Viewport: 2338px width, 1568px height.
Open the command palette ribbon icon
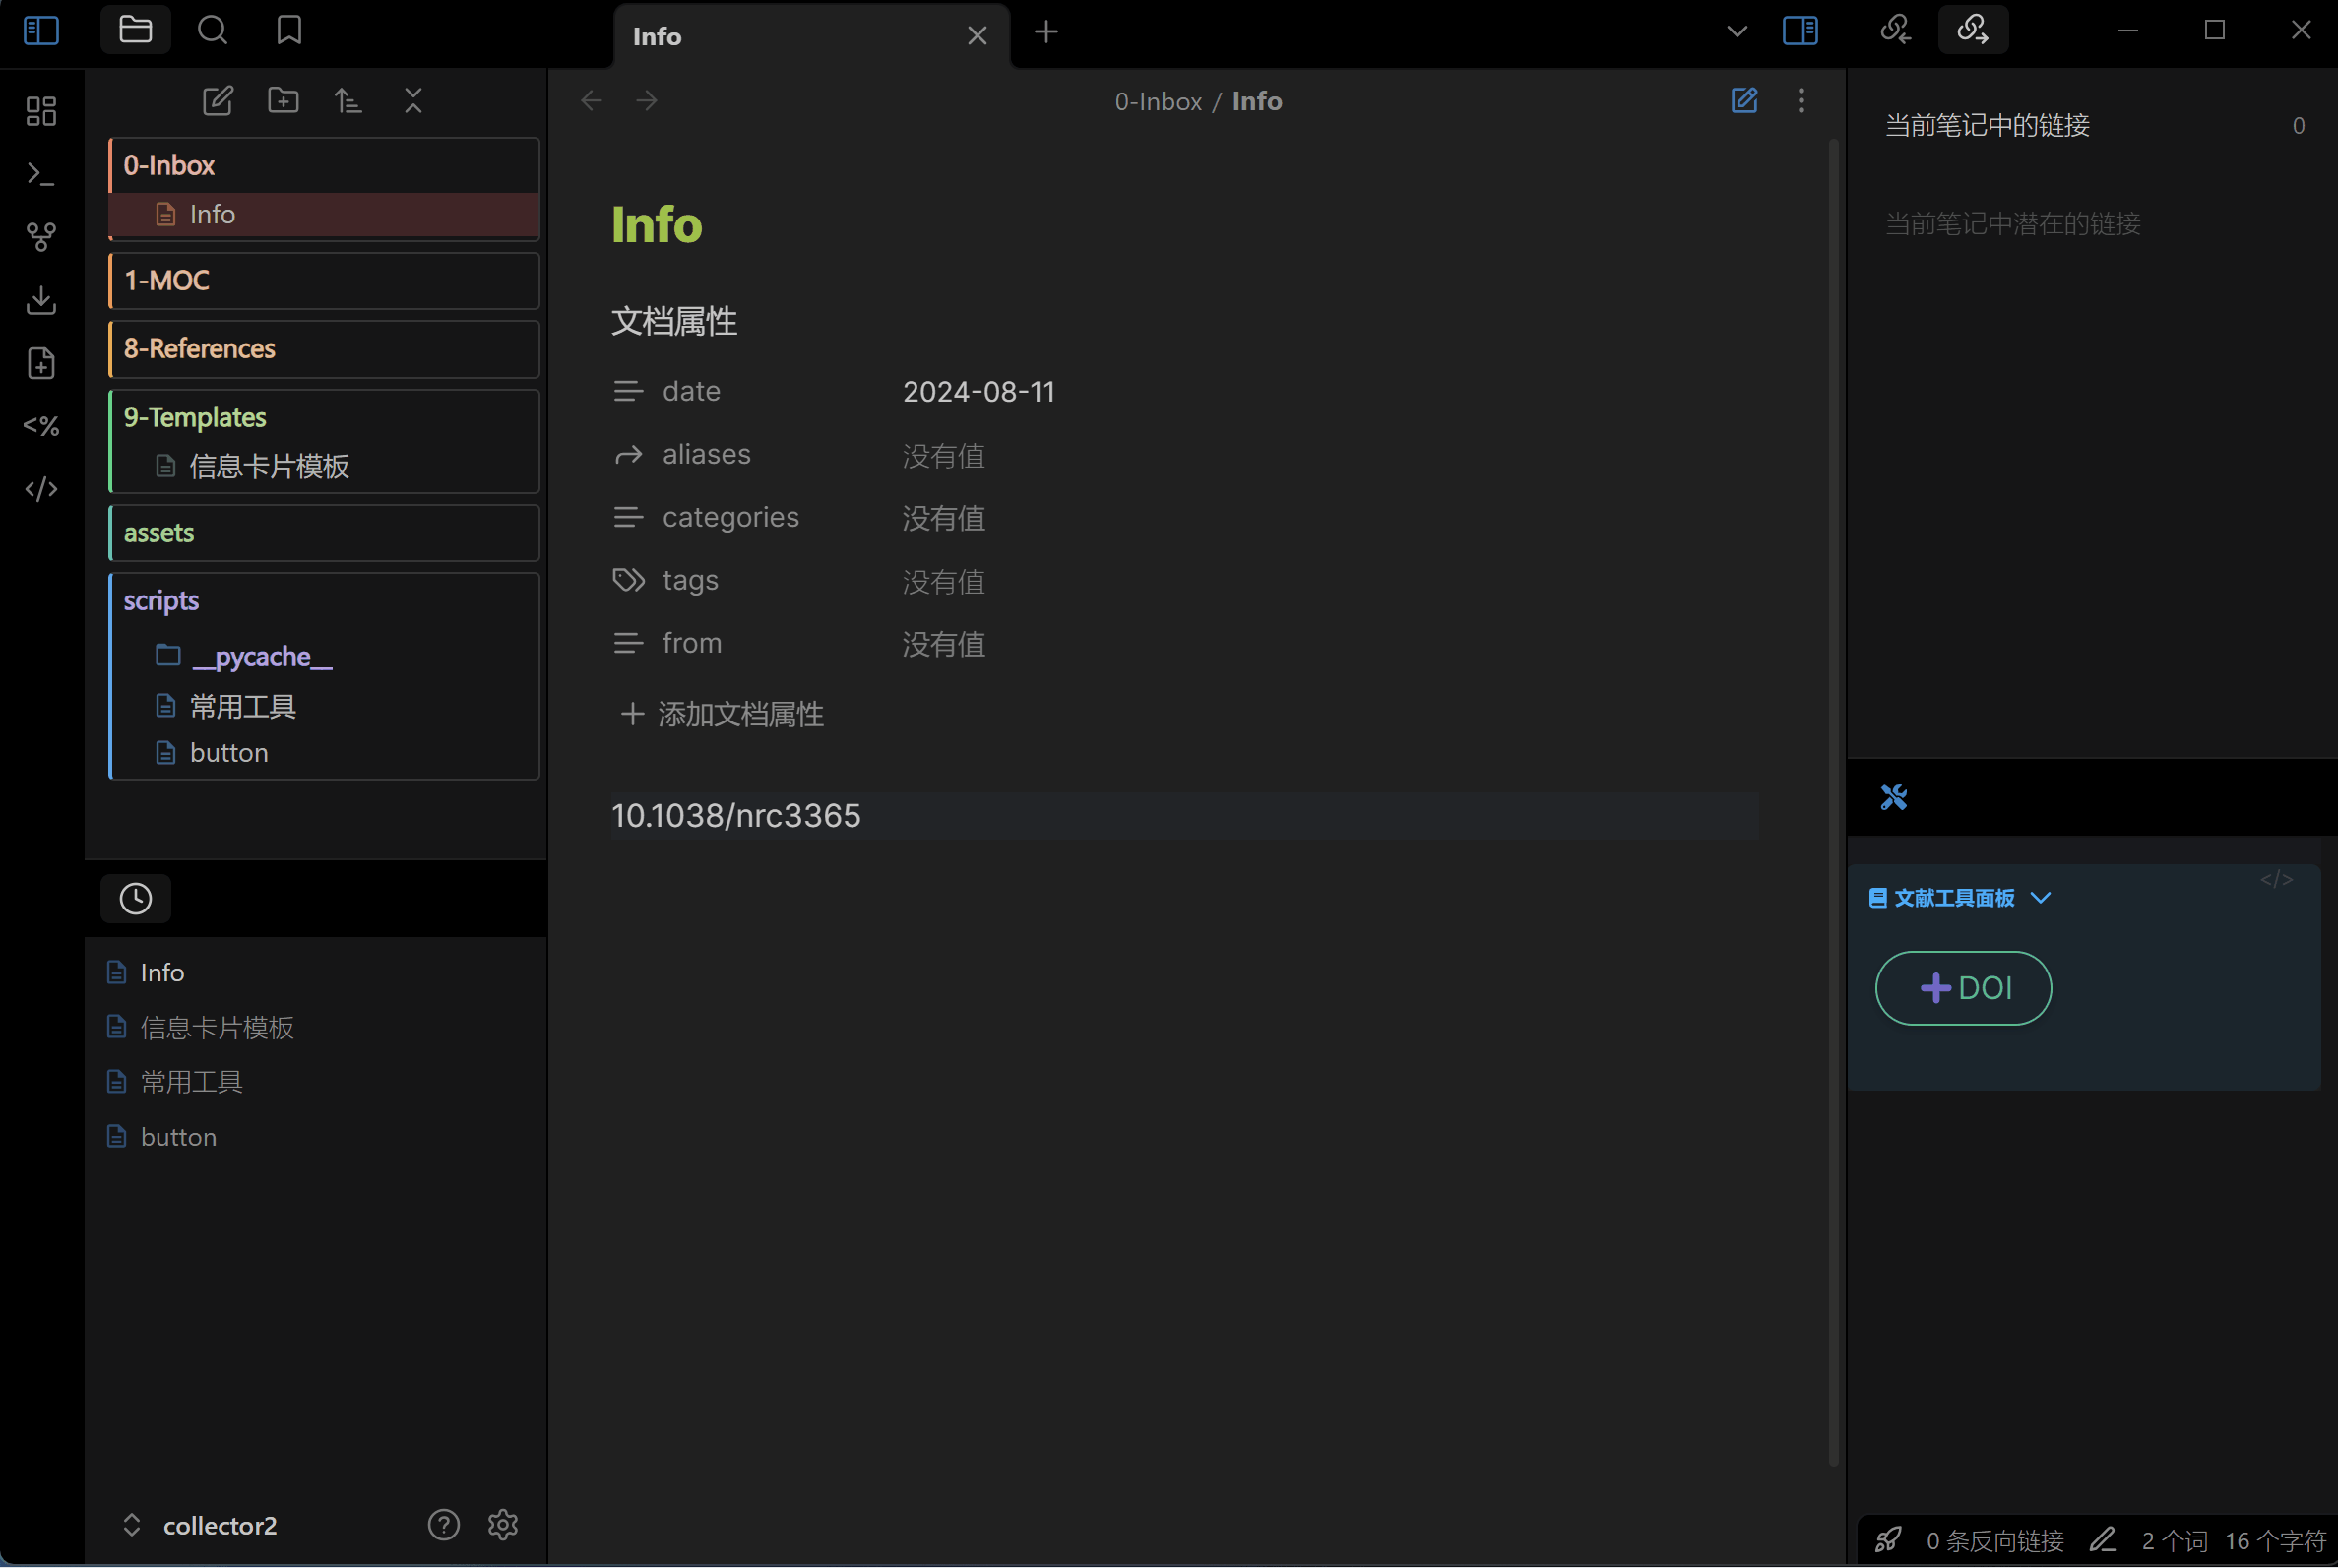(41, 174)
